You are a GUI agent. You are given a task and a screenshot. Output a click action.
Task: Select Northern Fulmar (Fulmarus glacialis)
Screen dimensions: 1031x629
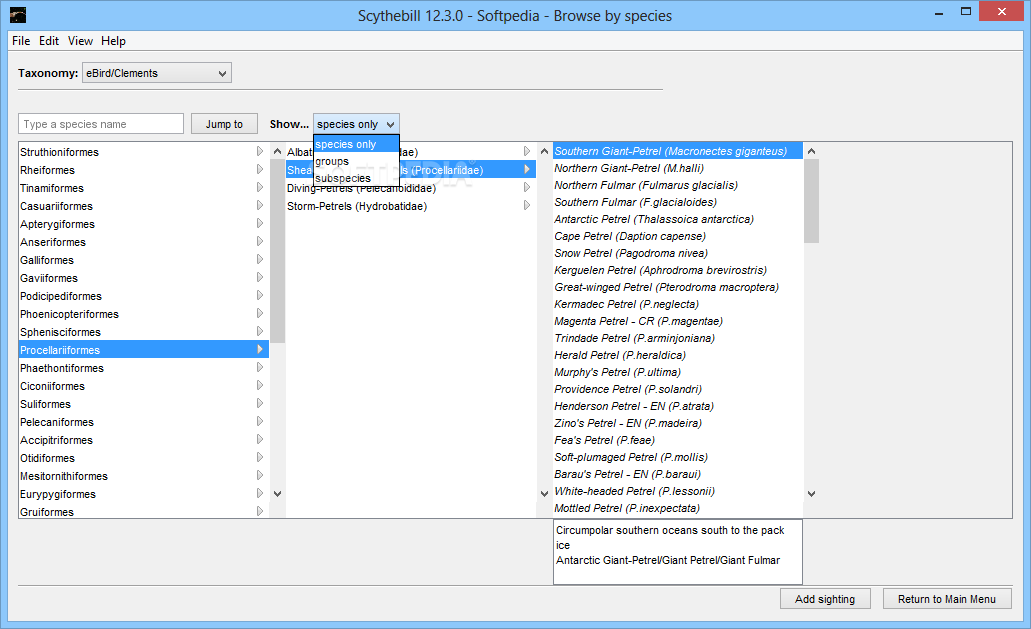[677, 185]
